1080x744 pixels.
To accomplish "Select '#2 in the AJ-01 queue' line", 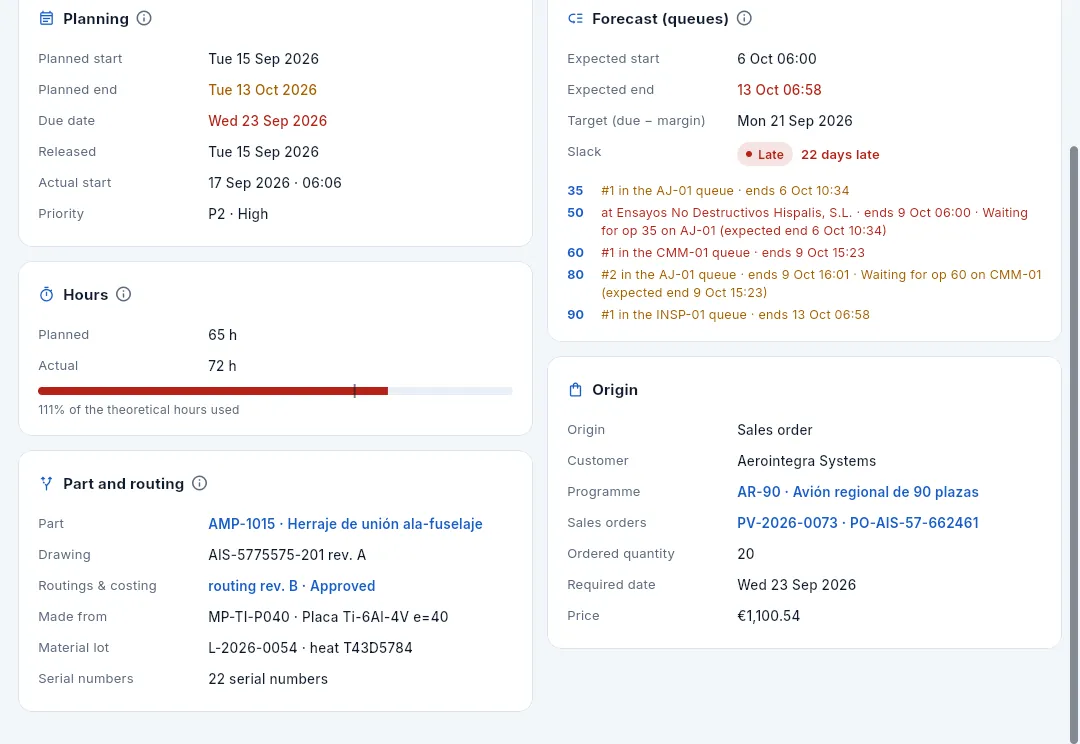I will pos(821,284).
